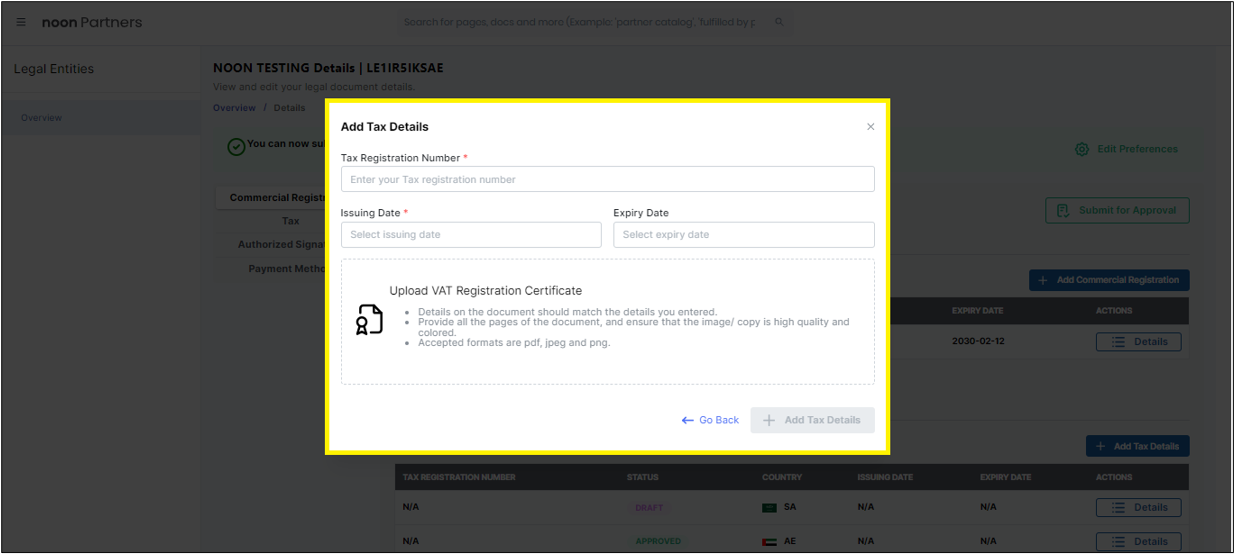Click the search magnifier icon
1235x556 pixels.
[779, 22]
